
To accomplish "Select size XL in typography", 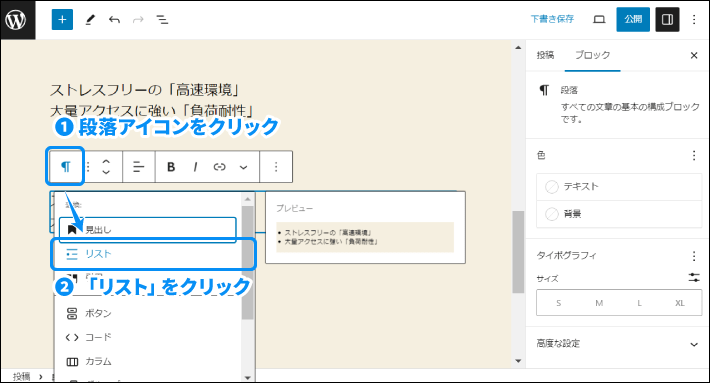I will pos(680,303).
